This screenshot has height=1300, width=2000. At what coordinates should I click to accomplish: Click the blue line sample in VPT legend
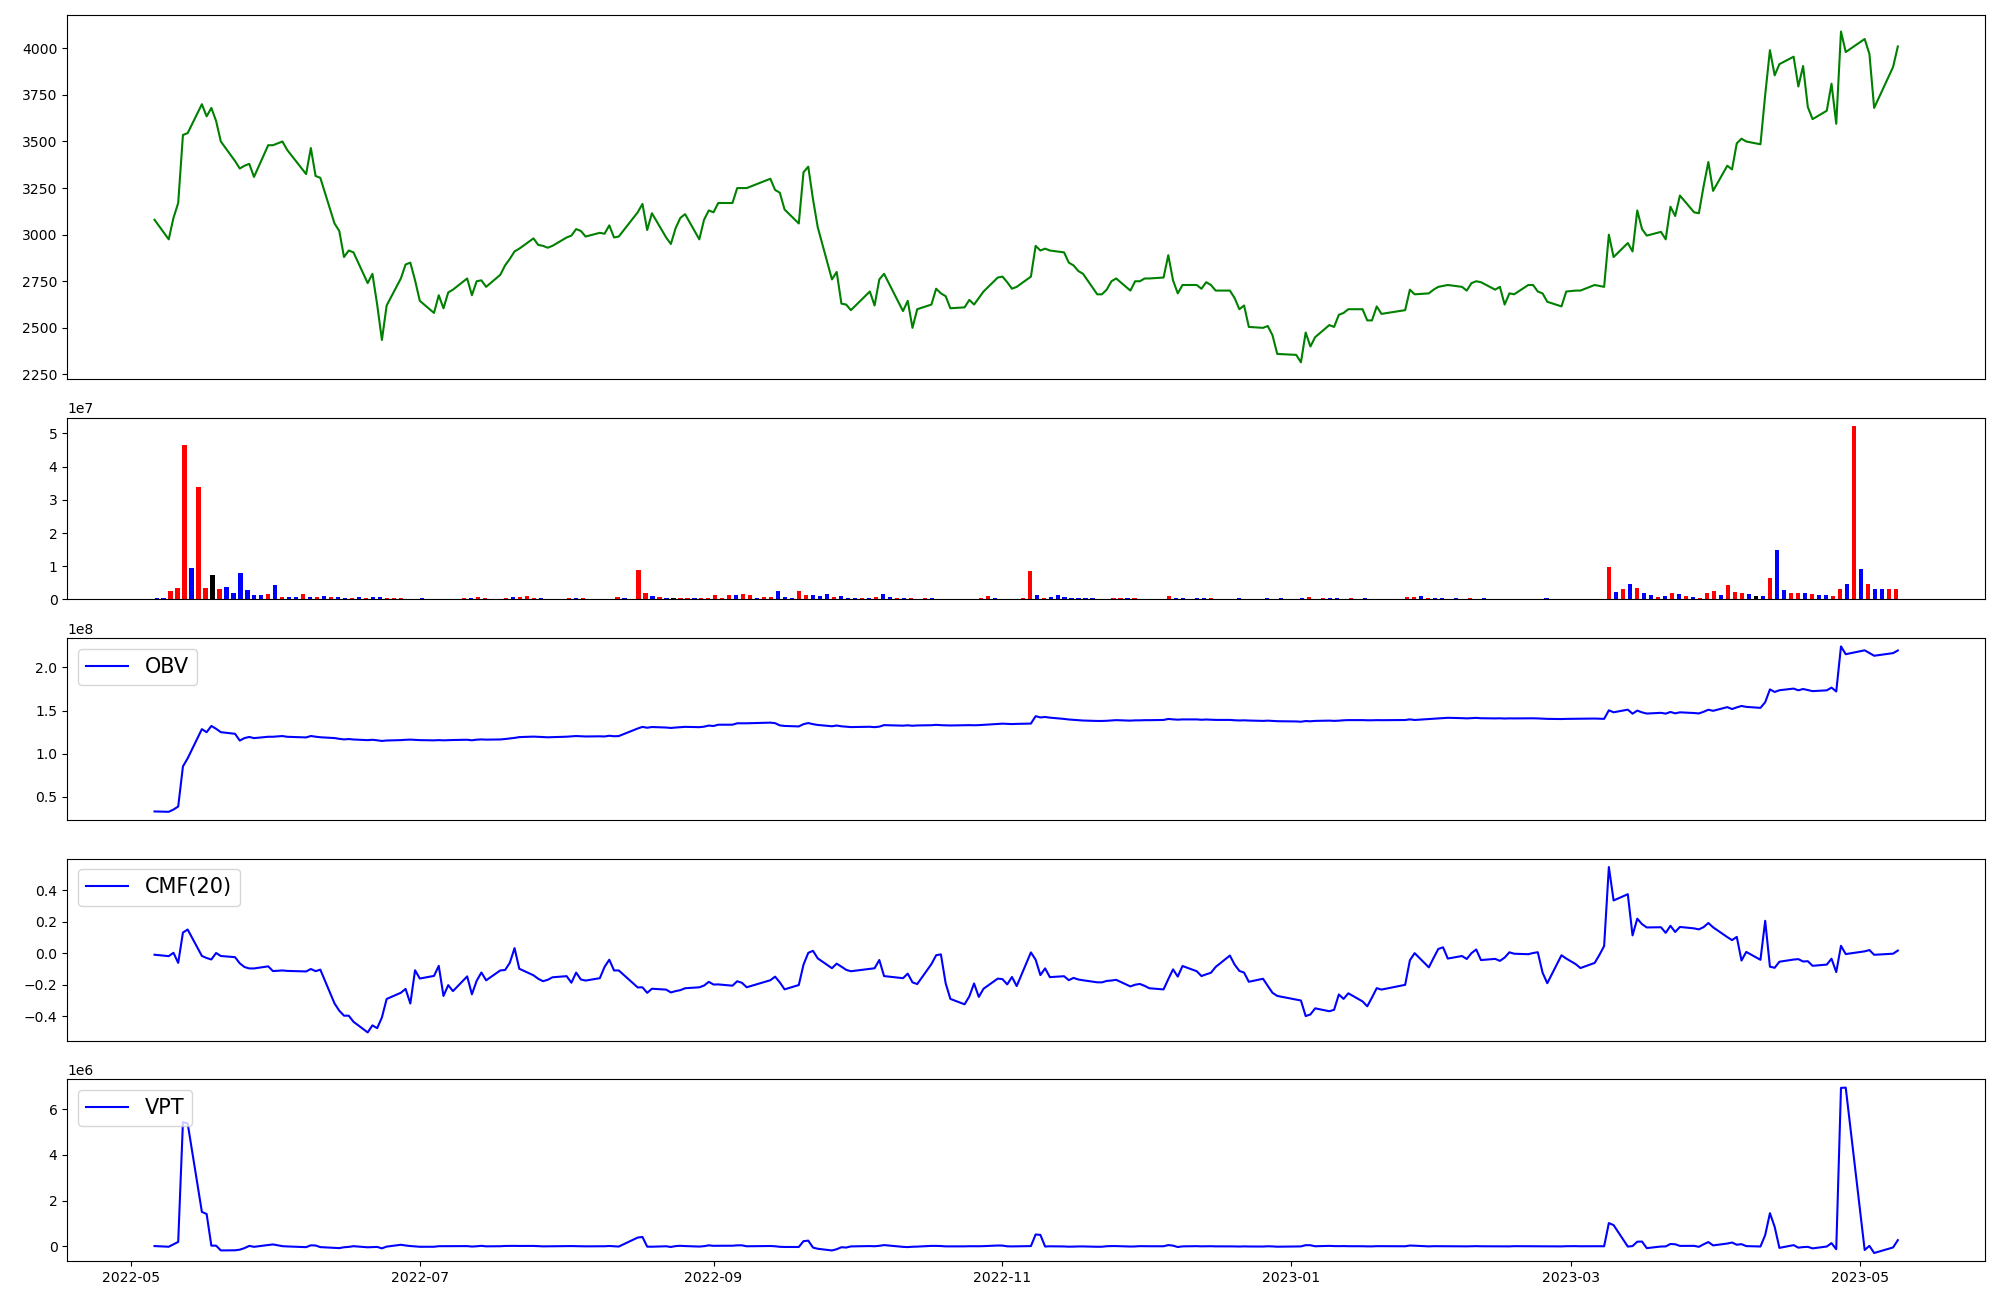tap(108, 1107)
